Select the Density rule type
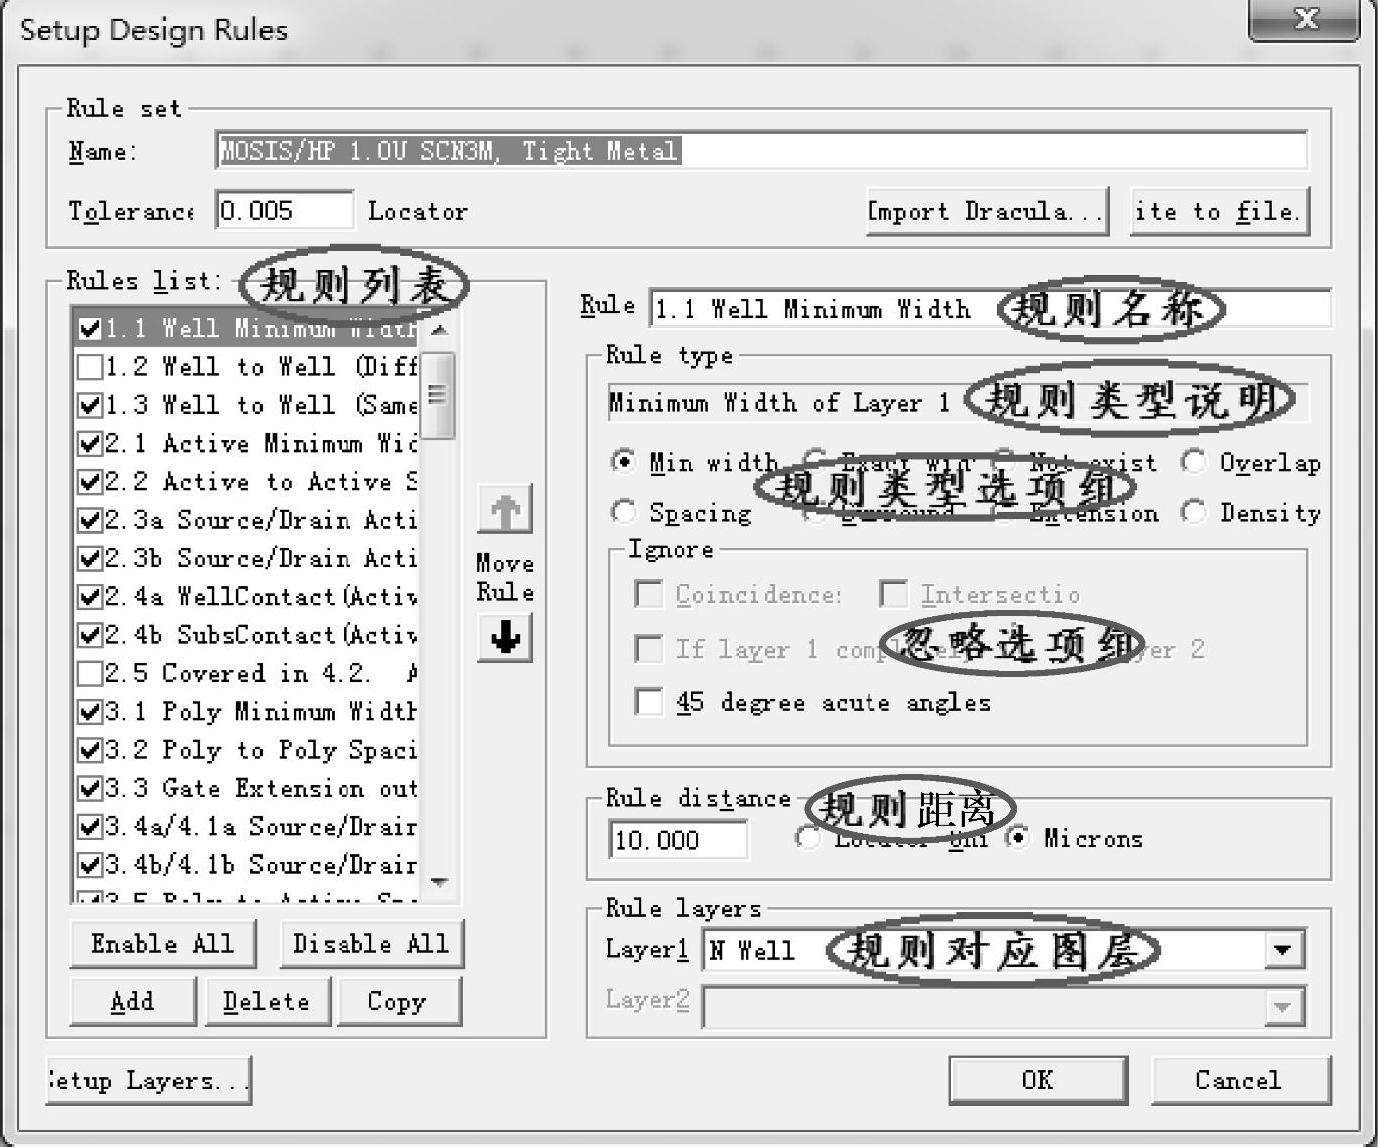1378x1147 pixels. [1193, 513]
